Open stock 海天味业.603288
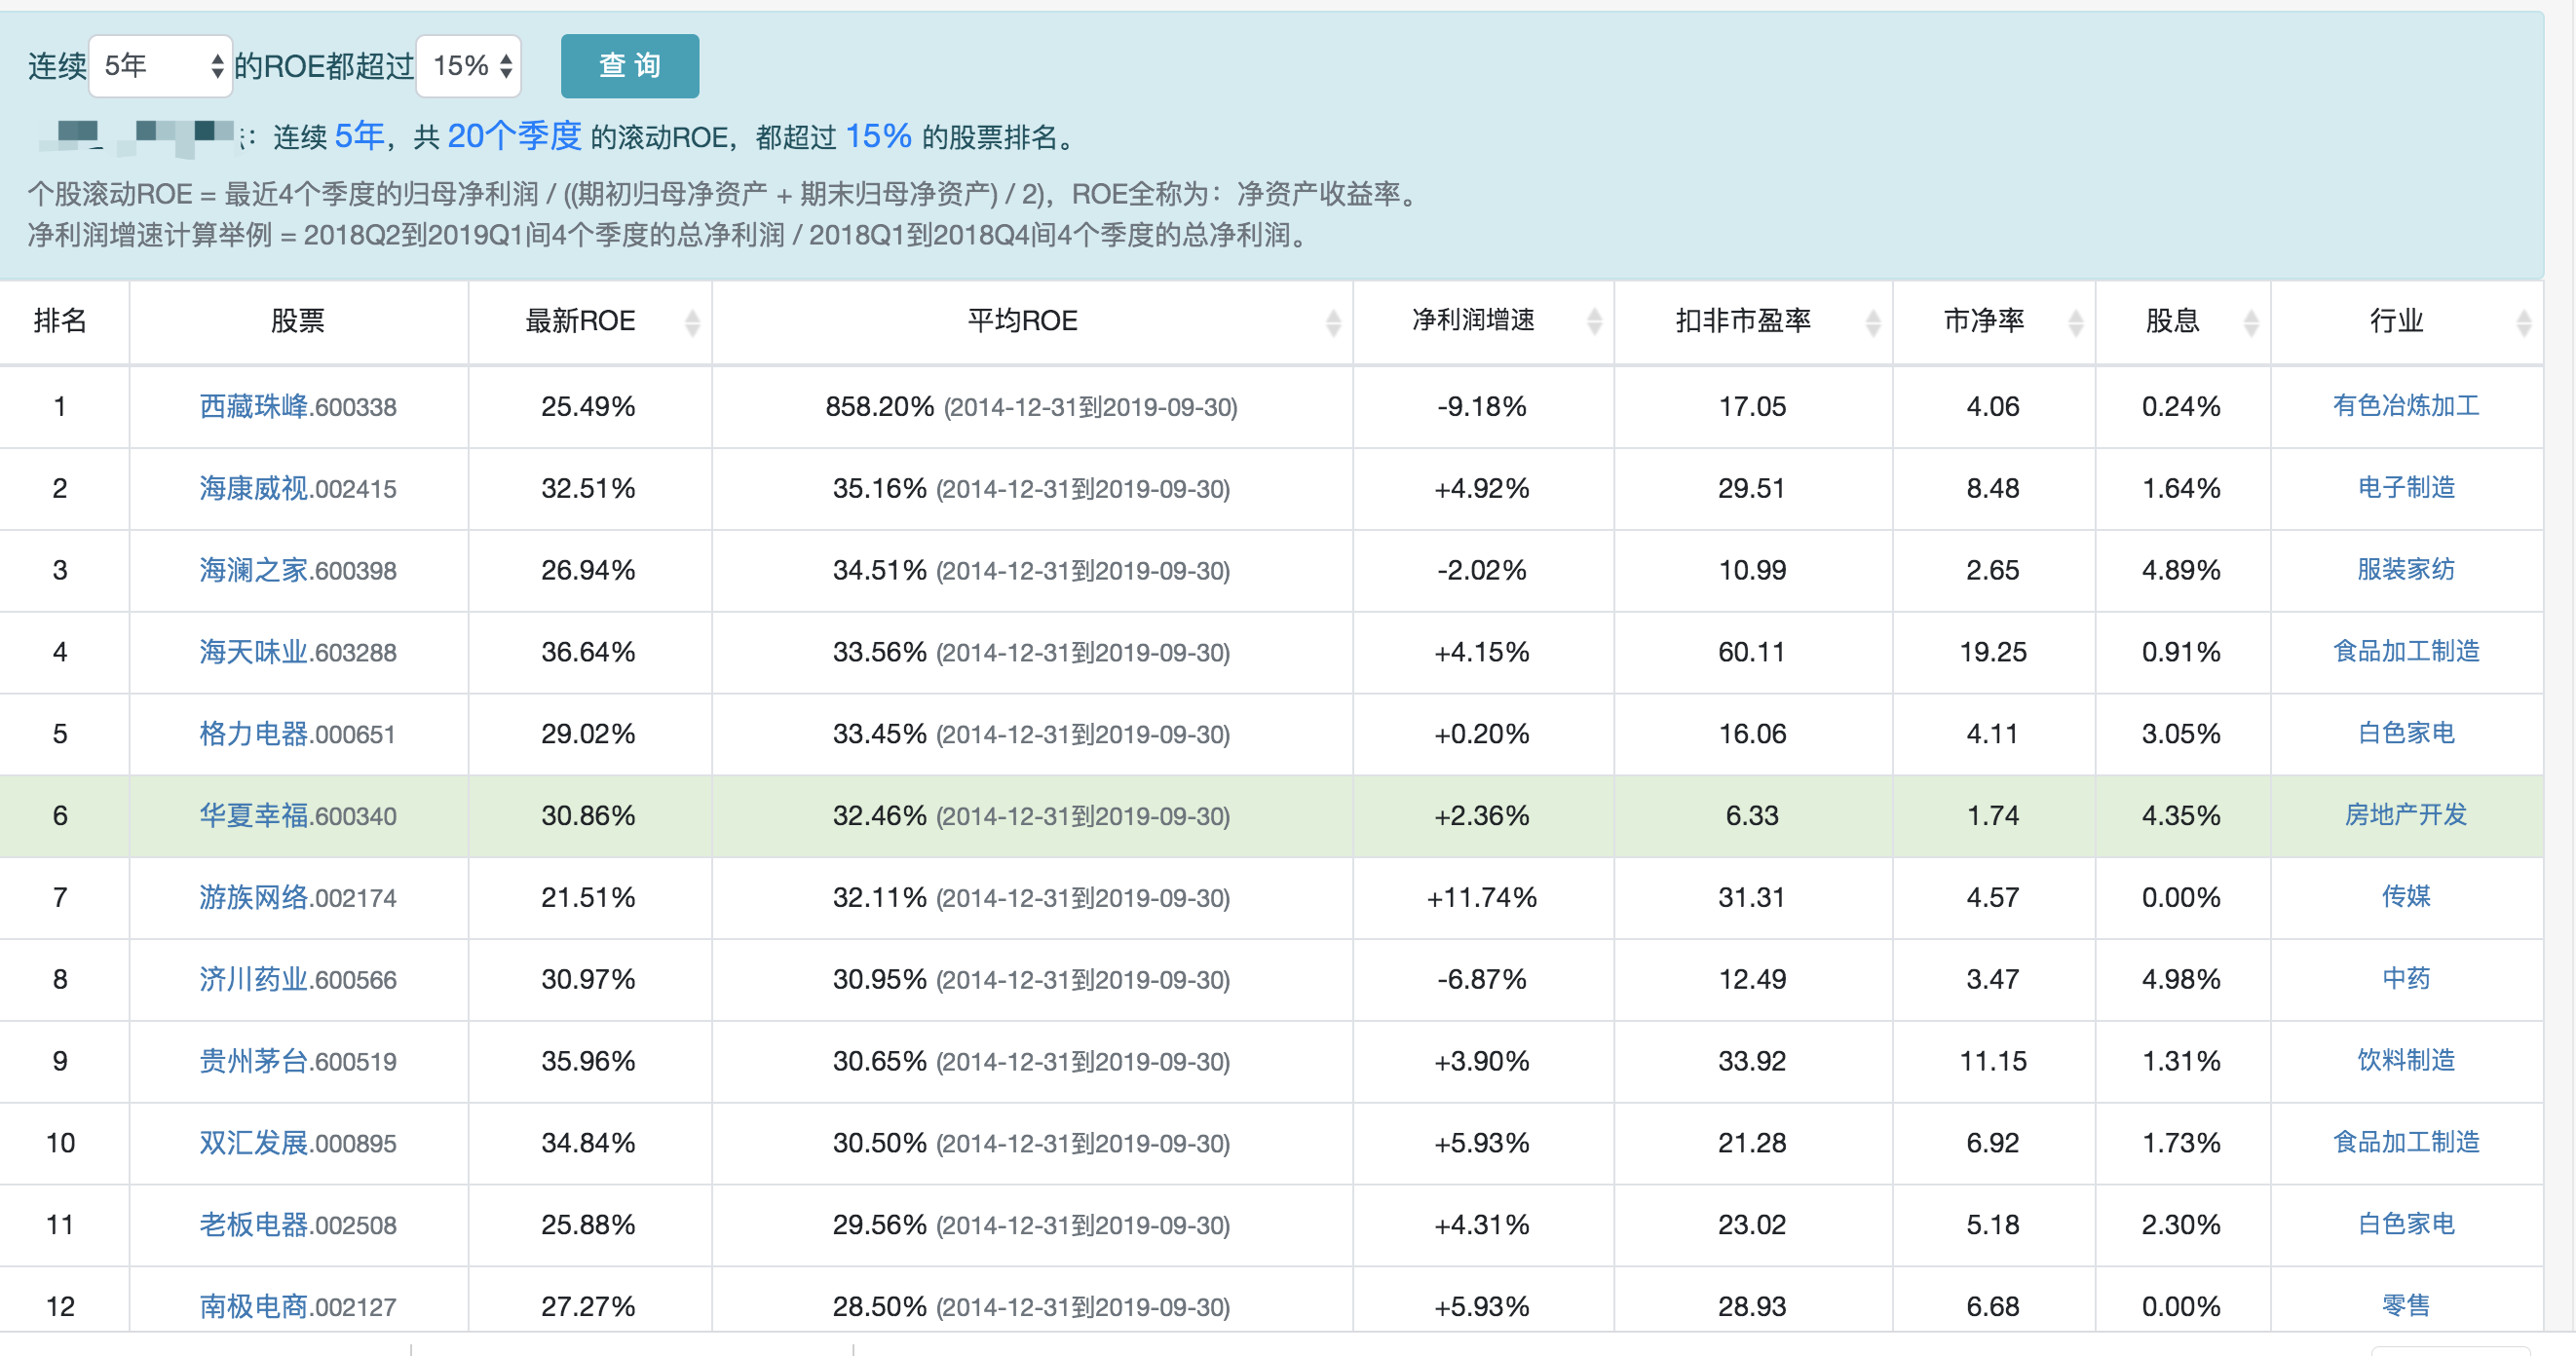 pyautogui.click(x=298, y=652)
